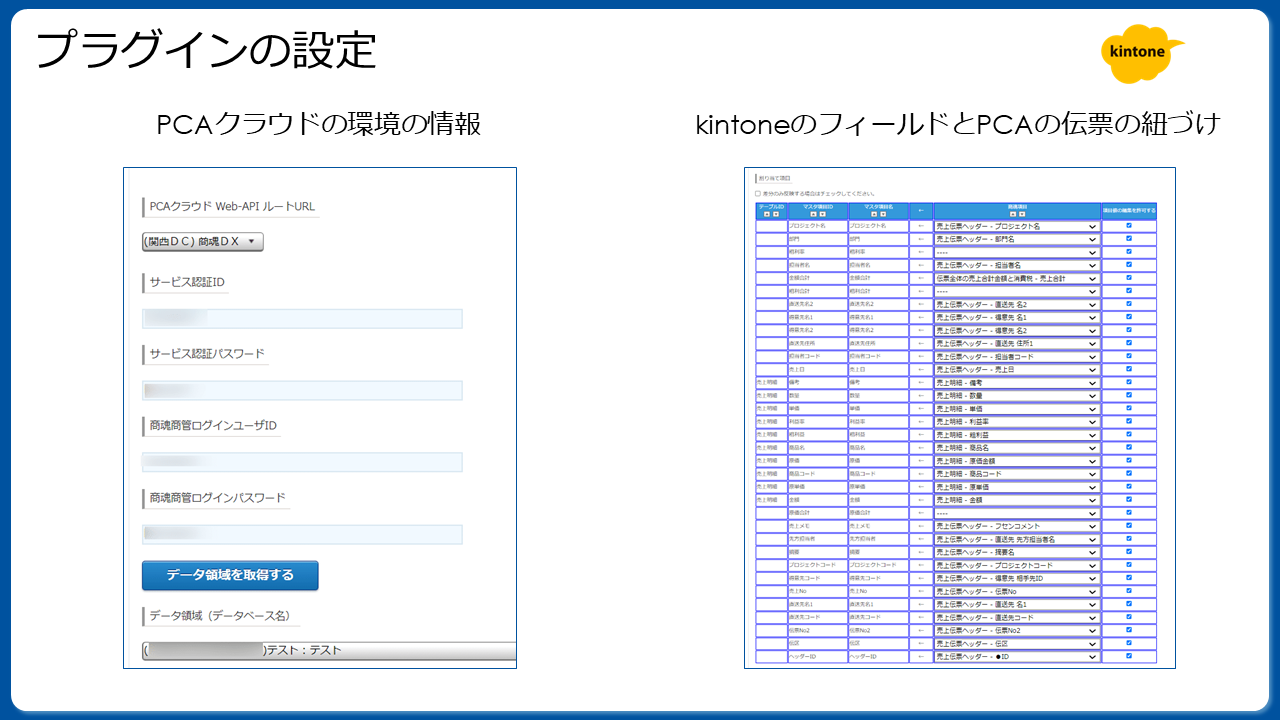Viewport: 1280px width, 720px height.
Task: Toggle edit checkbox for 売上メモ row
Action: [x=1129, y=525]
